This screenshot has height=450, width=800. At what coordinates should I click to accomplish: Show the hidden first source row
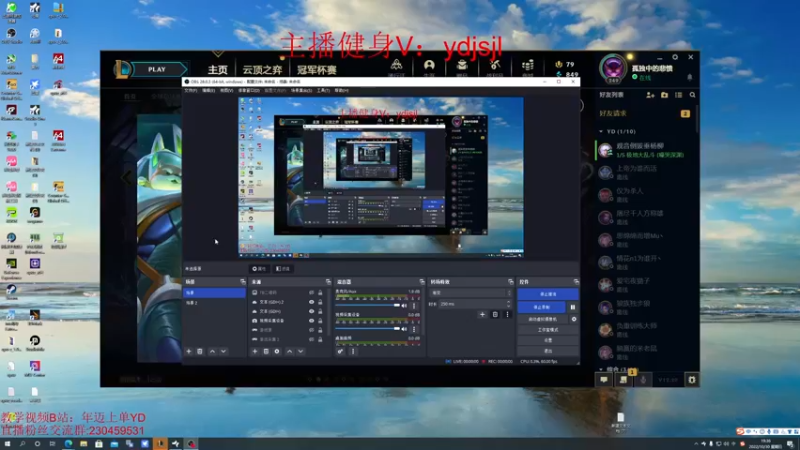311,293
